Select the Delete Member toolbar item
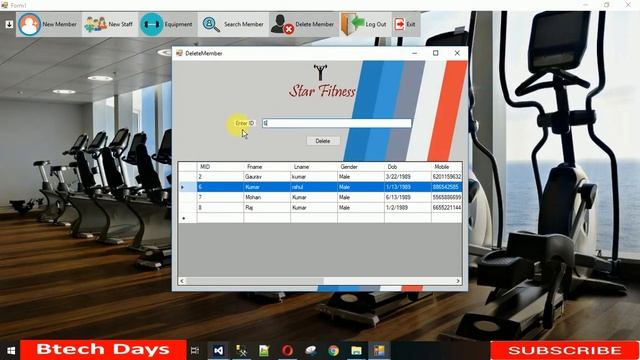 304,24
